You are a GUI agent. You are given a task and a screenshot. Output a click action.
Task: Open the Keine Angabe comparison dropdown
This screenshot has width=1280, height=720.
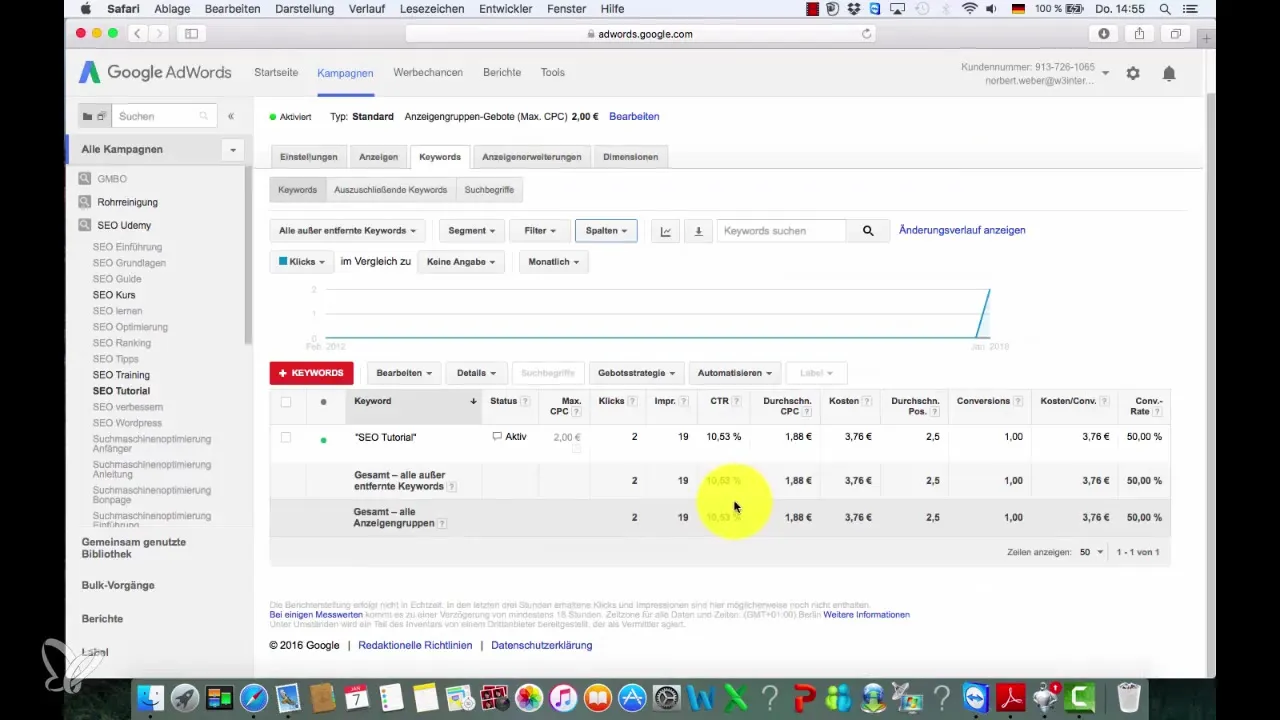click(461, 262)
